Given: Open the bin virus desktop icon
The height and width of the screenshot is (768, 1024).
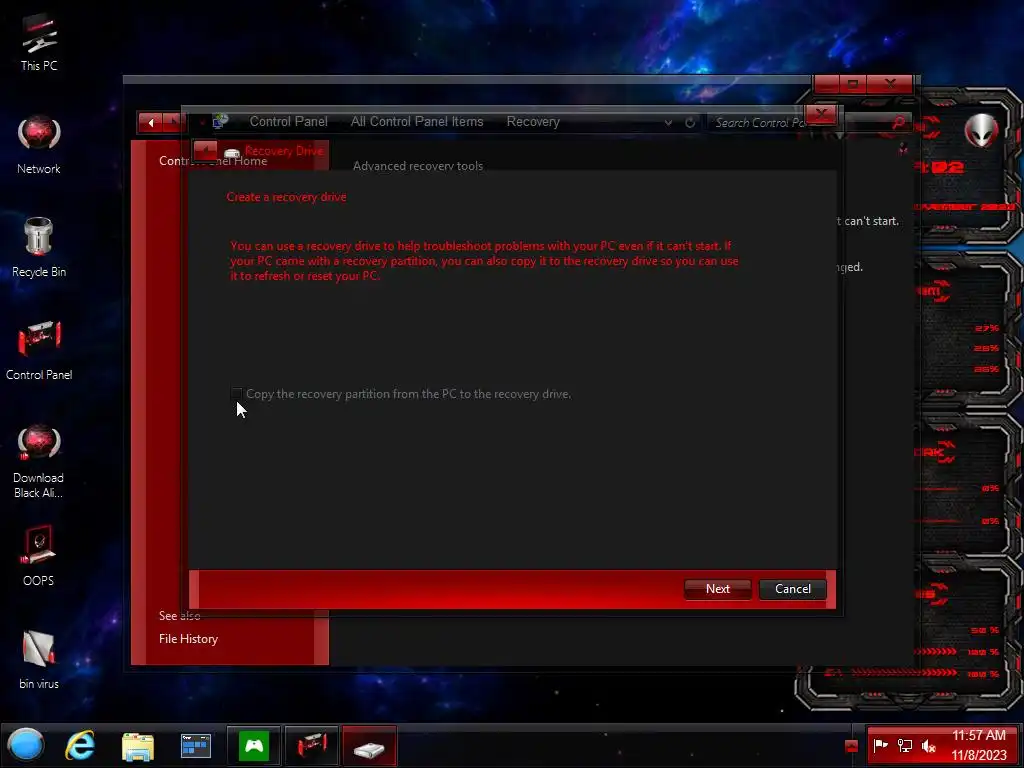Looking at the screenshot, I should click(39, 660).
